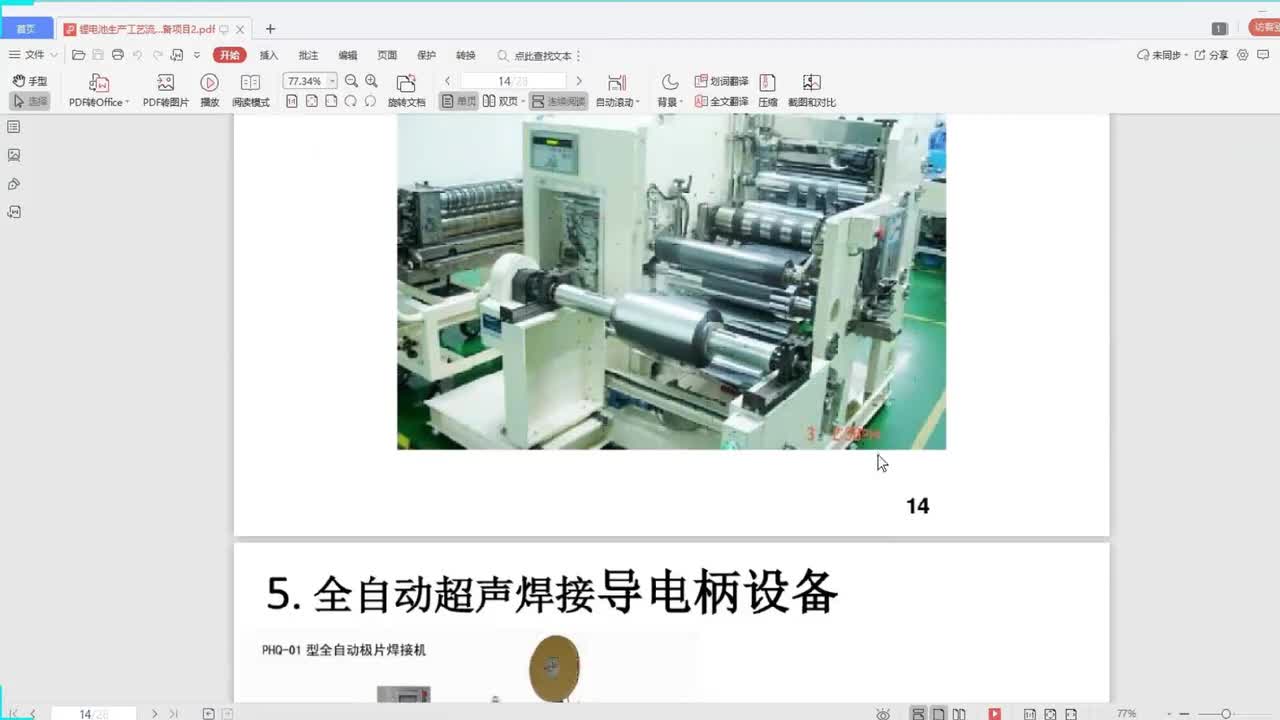Enable 阅读模式 reading mode

(x=250, y=90)
